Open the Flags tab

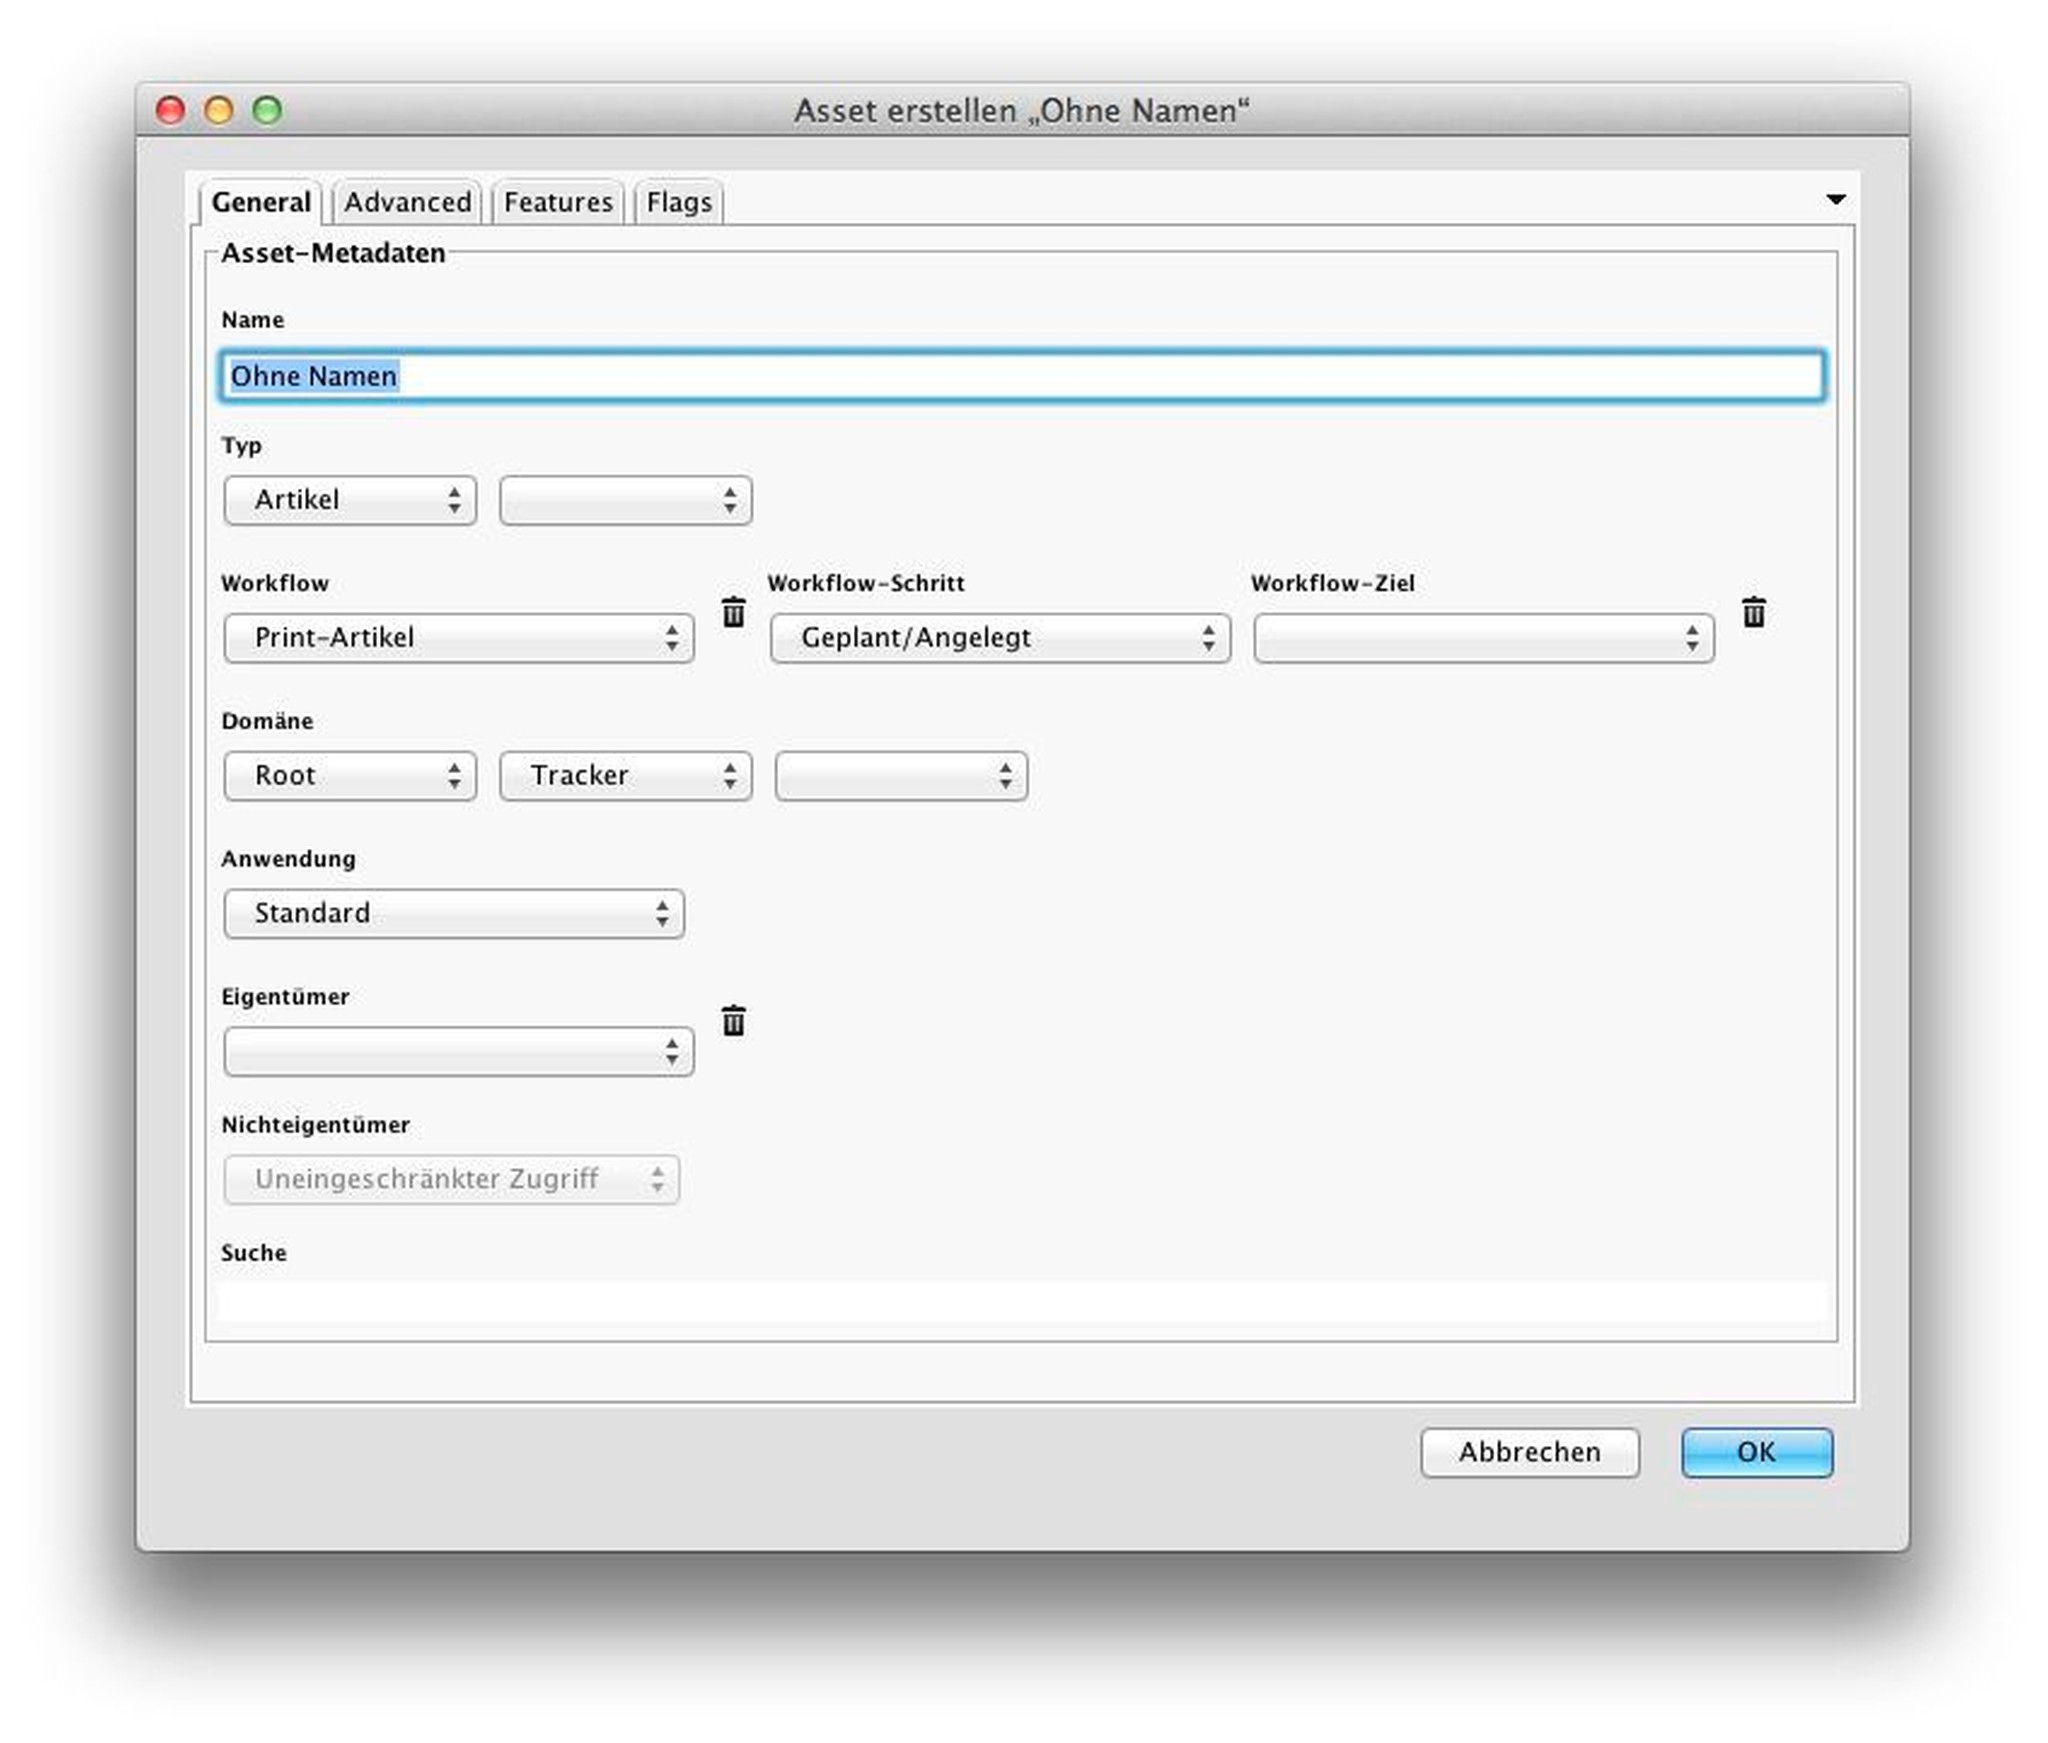coord(678,203)
